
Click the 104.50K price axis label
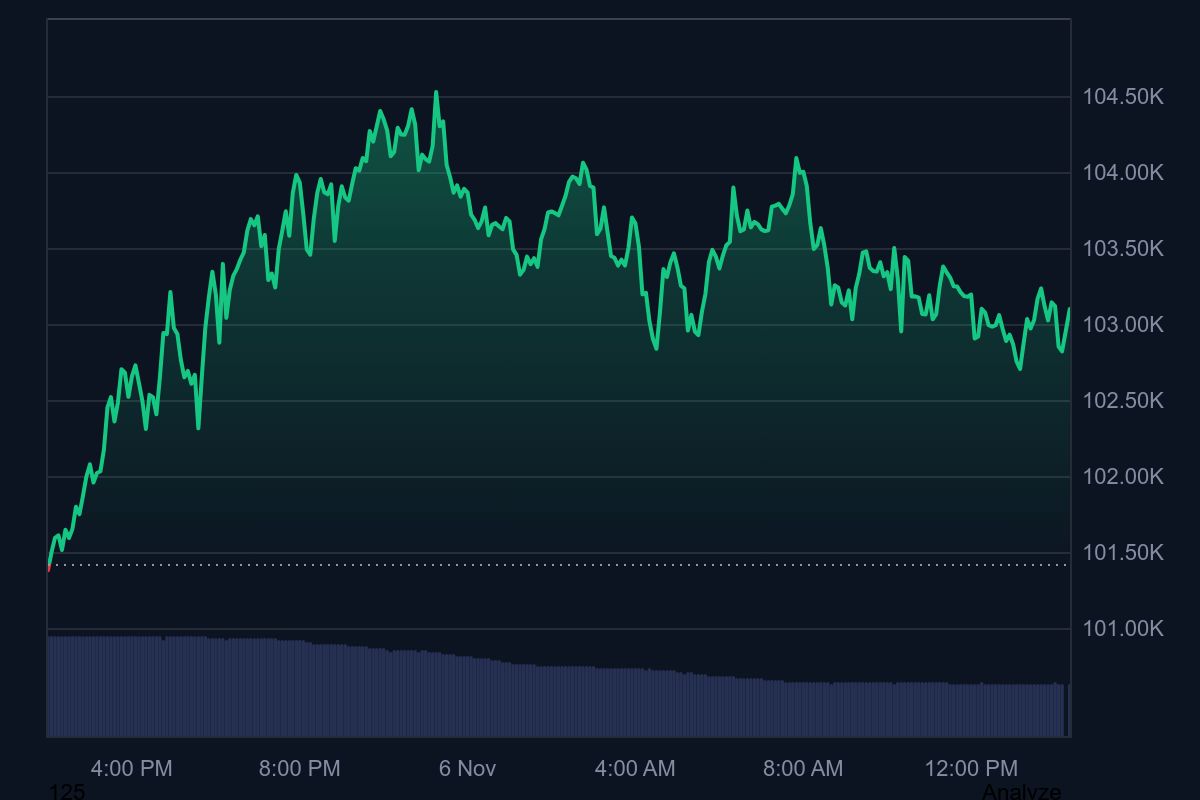click(x=1123, y=97)
